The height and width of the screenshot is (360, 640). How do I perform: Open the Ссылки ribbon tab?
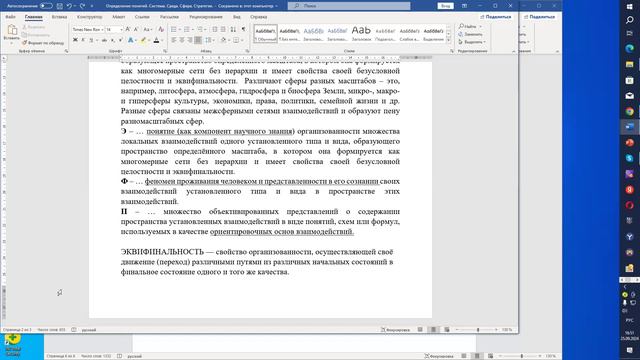(x=142, y=17)
